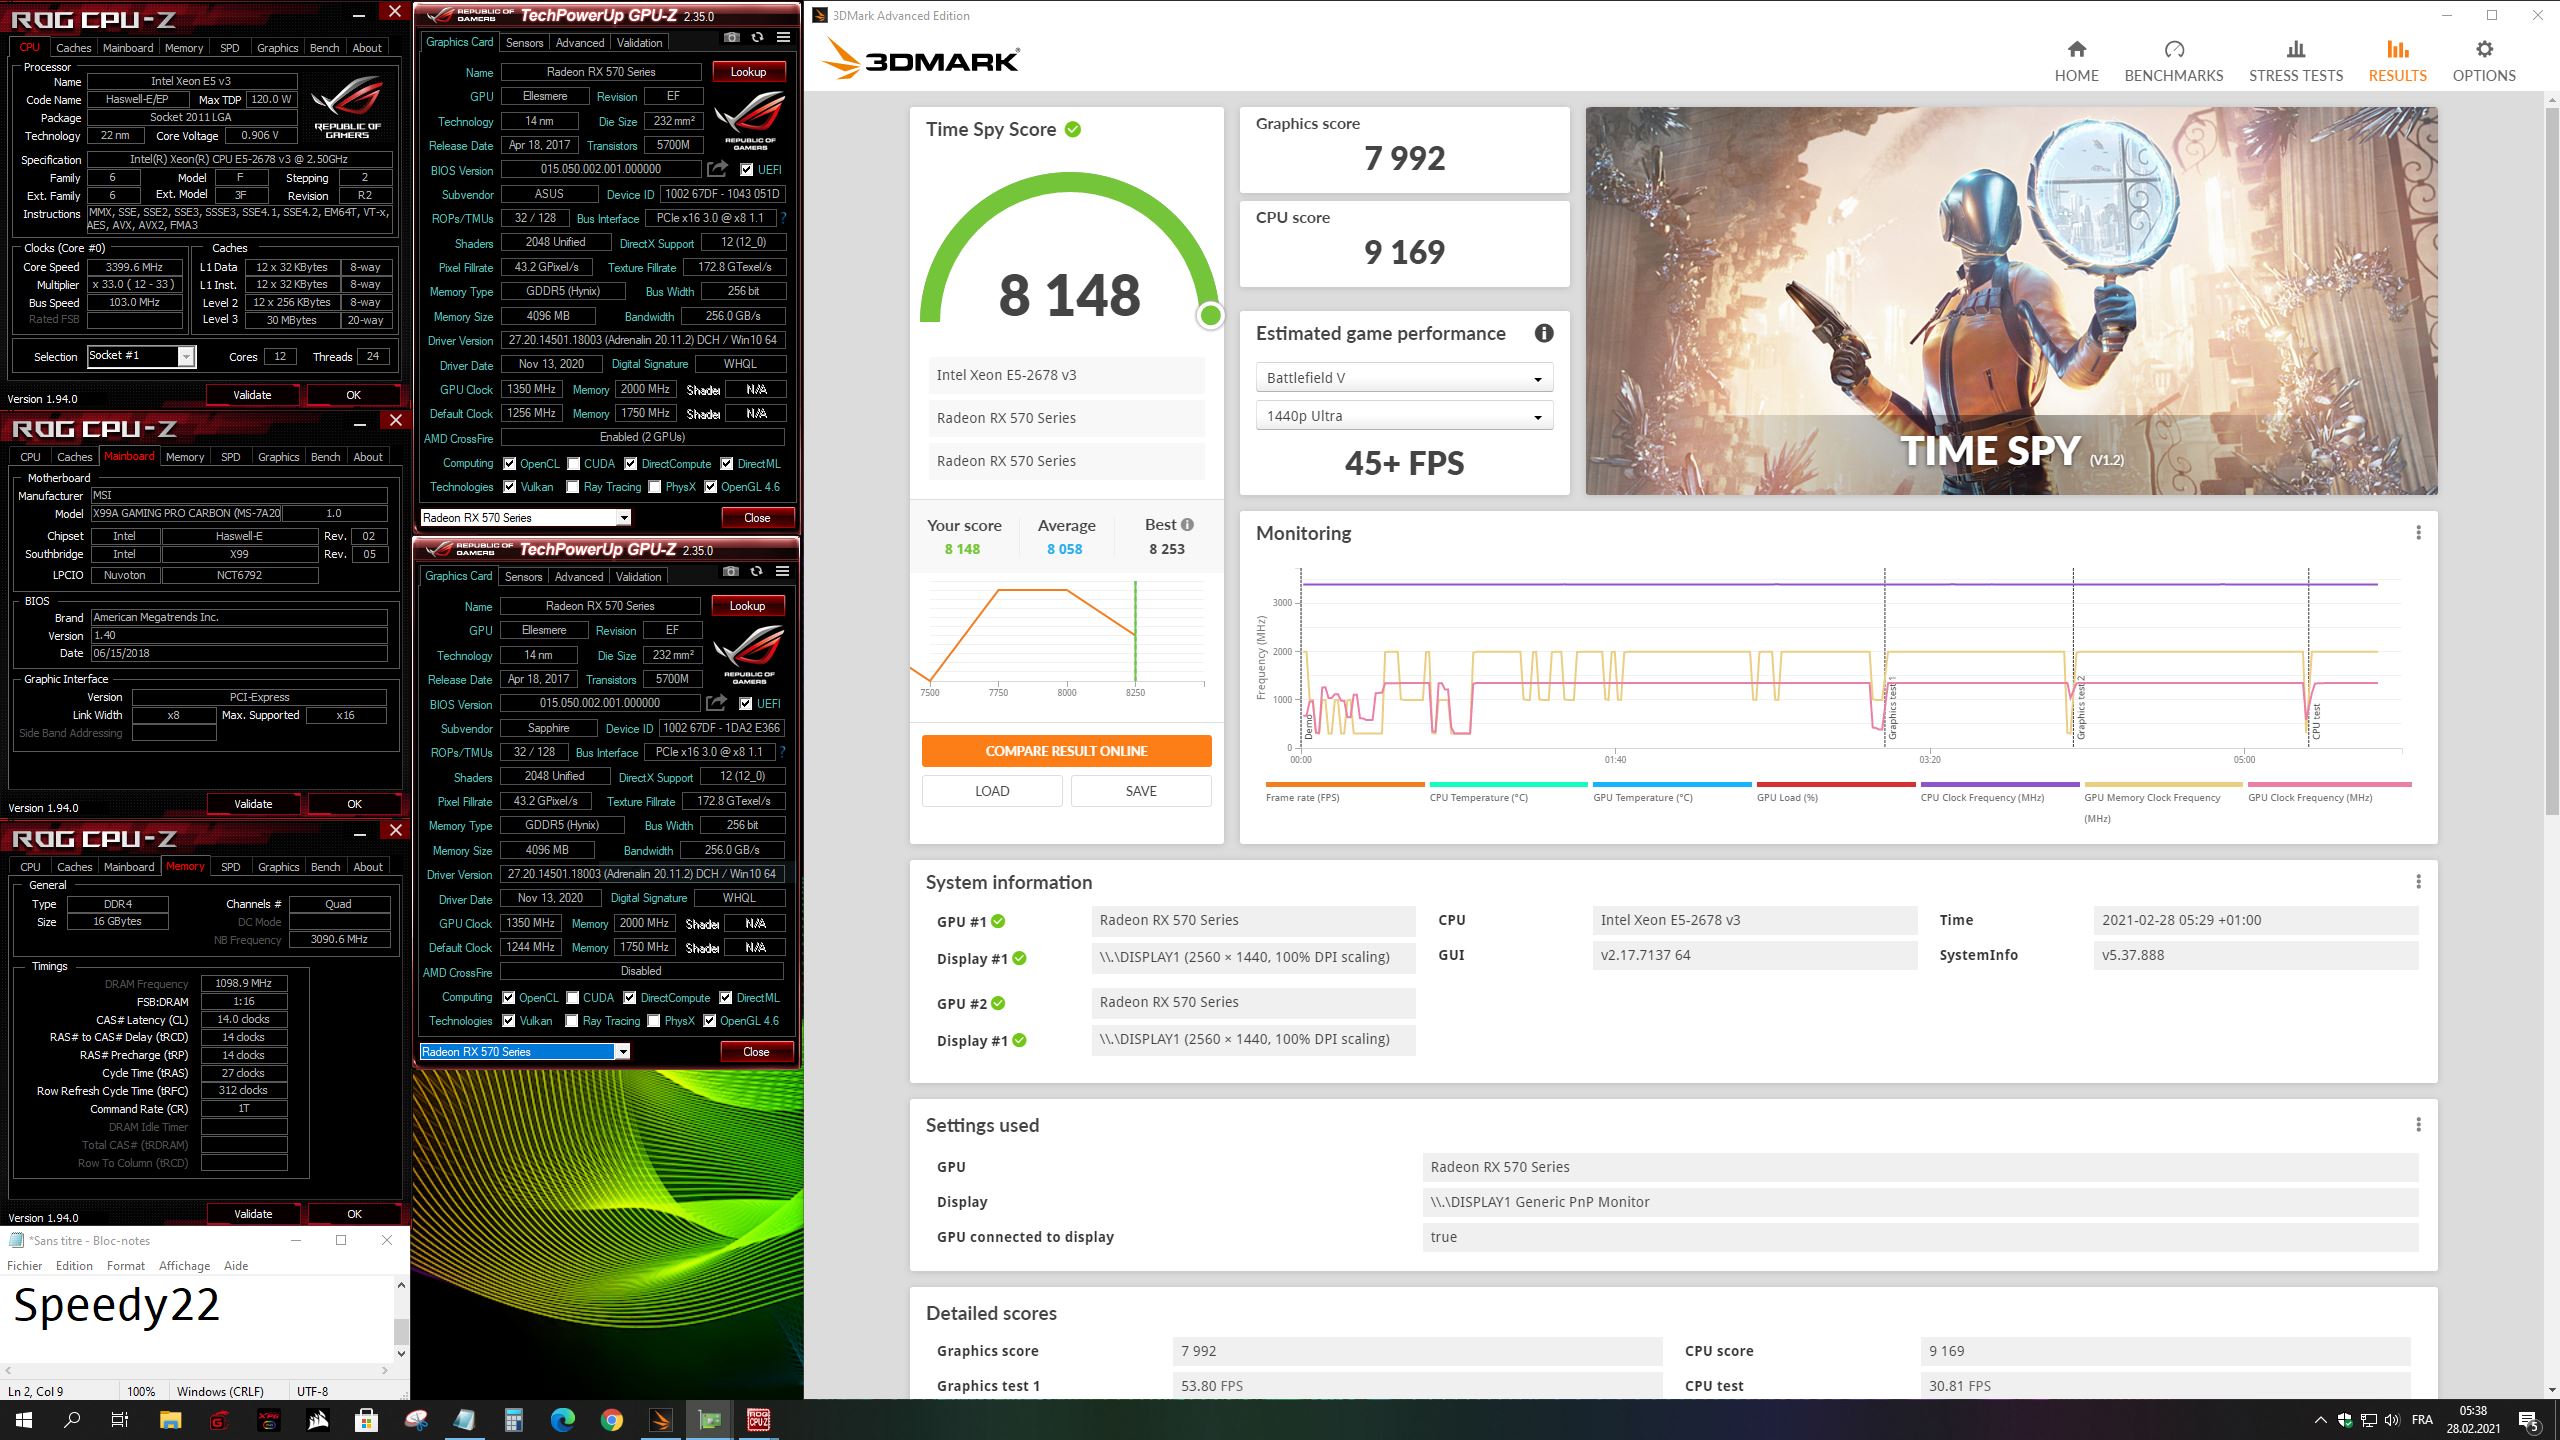Toggle the DirectML checkbox in the ASUS GPU-Z window

[x=727, y=464]
